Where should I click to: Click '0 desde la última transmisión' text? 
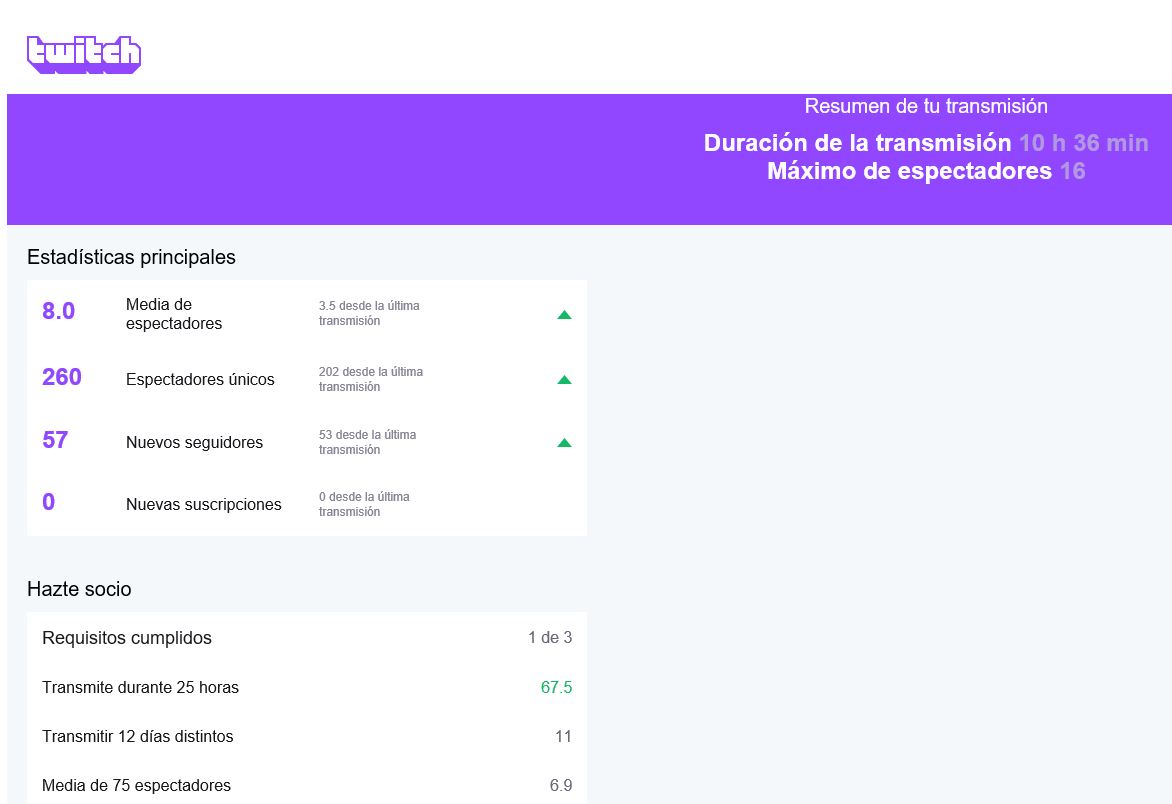[364, 504]
